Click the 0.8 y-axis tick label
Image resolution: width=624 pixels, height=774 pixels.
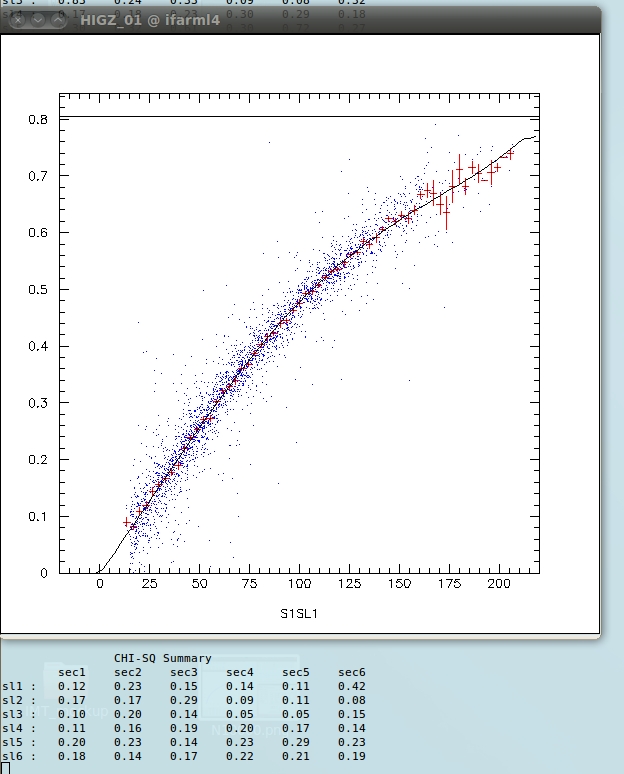point(37,119)
